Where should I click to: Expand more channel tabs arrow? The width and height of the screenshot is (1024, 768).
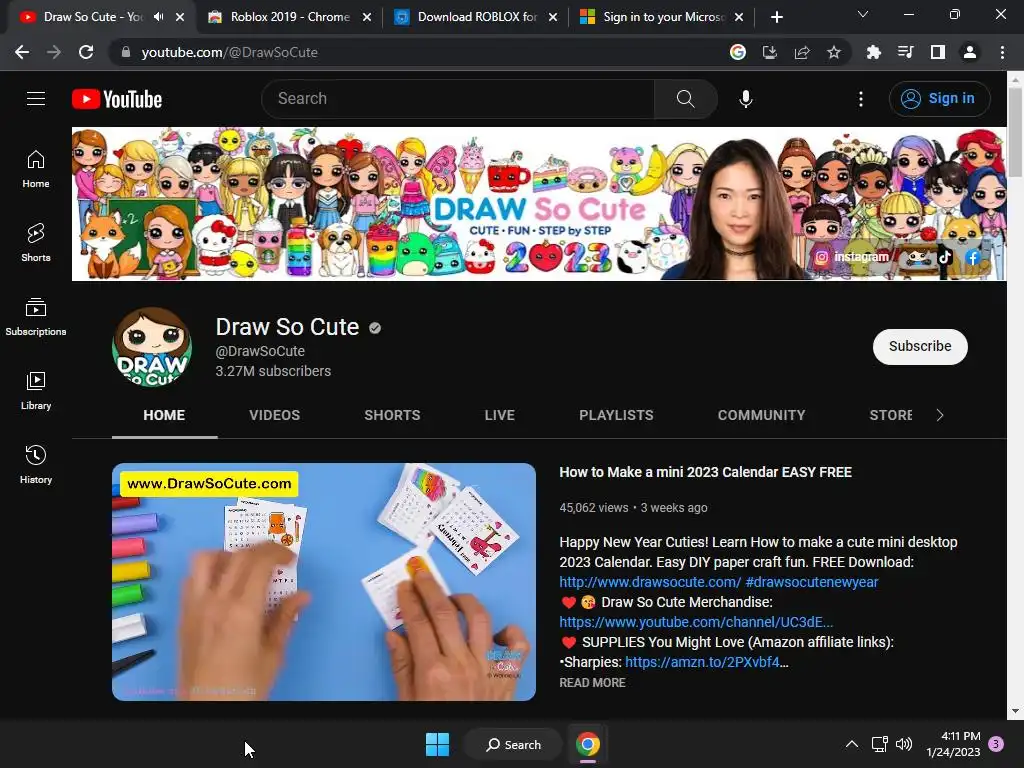click(x=940, y=415)
